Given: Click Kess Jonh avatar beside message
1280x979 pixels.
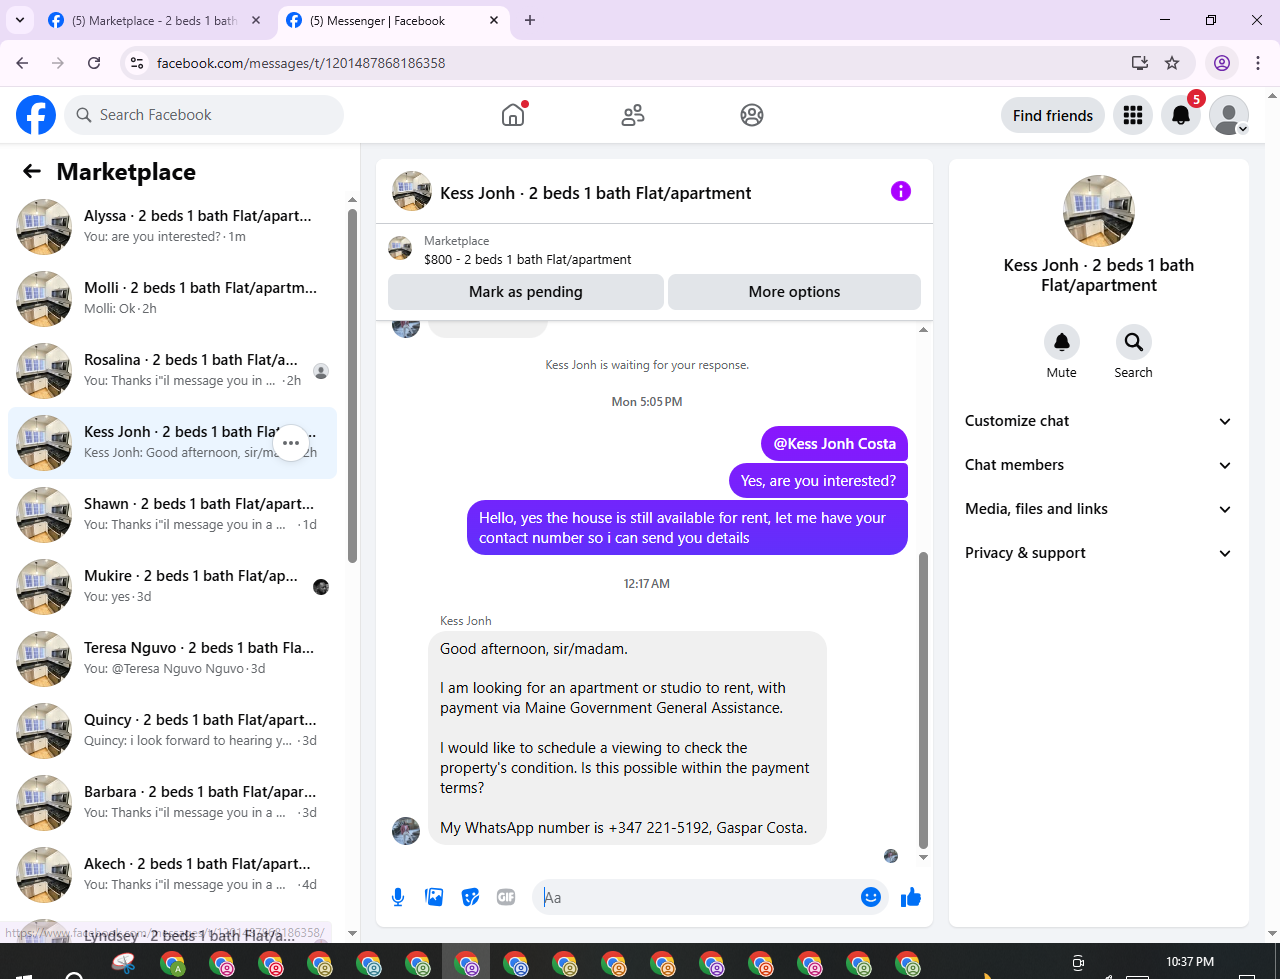Looking at the screenshot, I should point(406,831).
